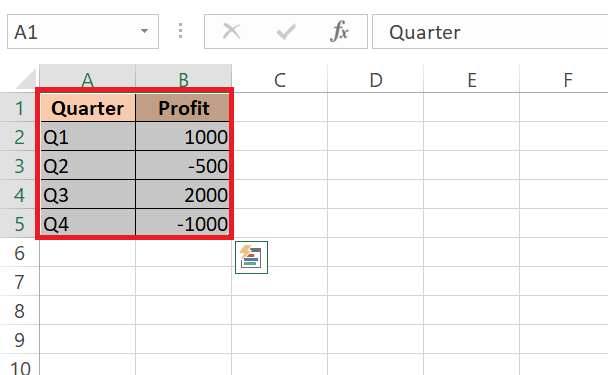This screenshot has height=375, width=608.
Task: Open the Quick Analysis button below the table
Action: coord(251,257)
